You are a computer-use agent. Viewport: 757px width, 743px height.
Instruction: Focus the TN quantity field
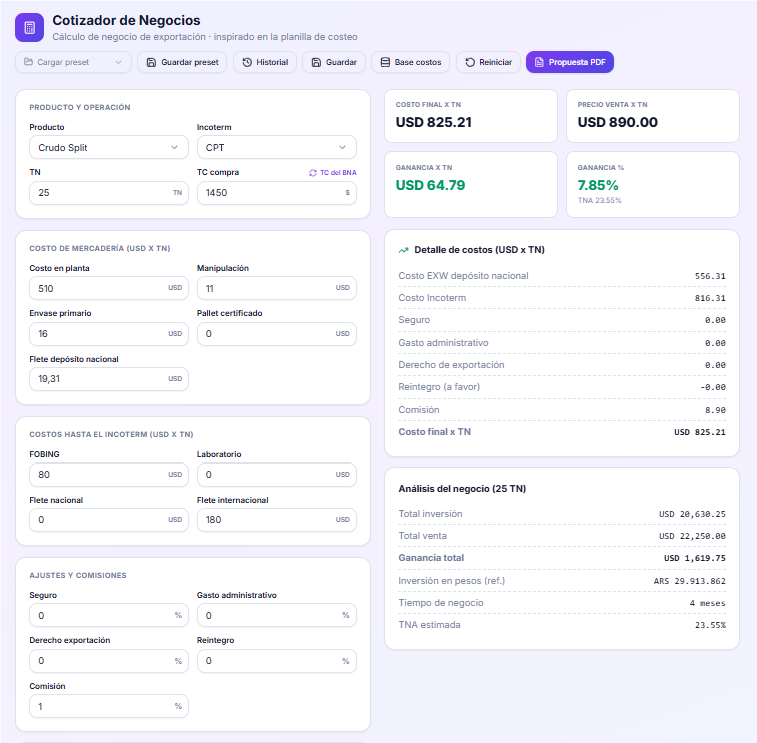[109, 193]
